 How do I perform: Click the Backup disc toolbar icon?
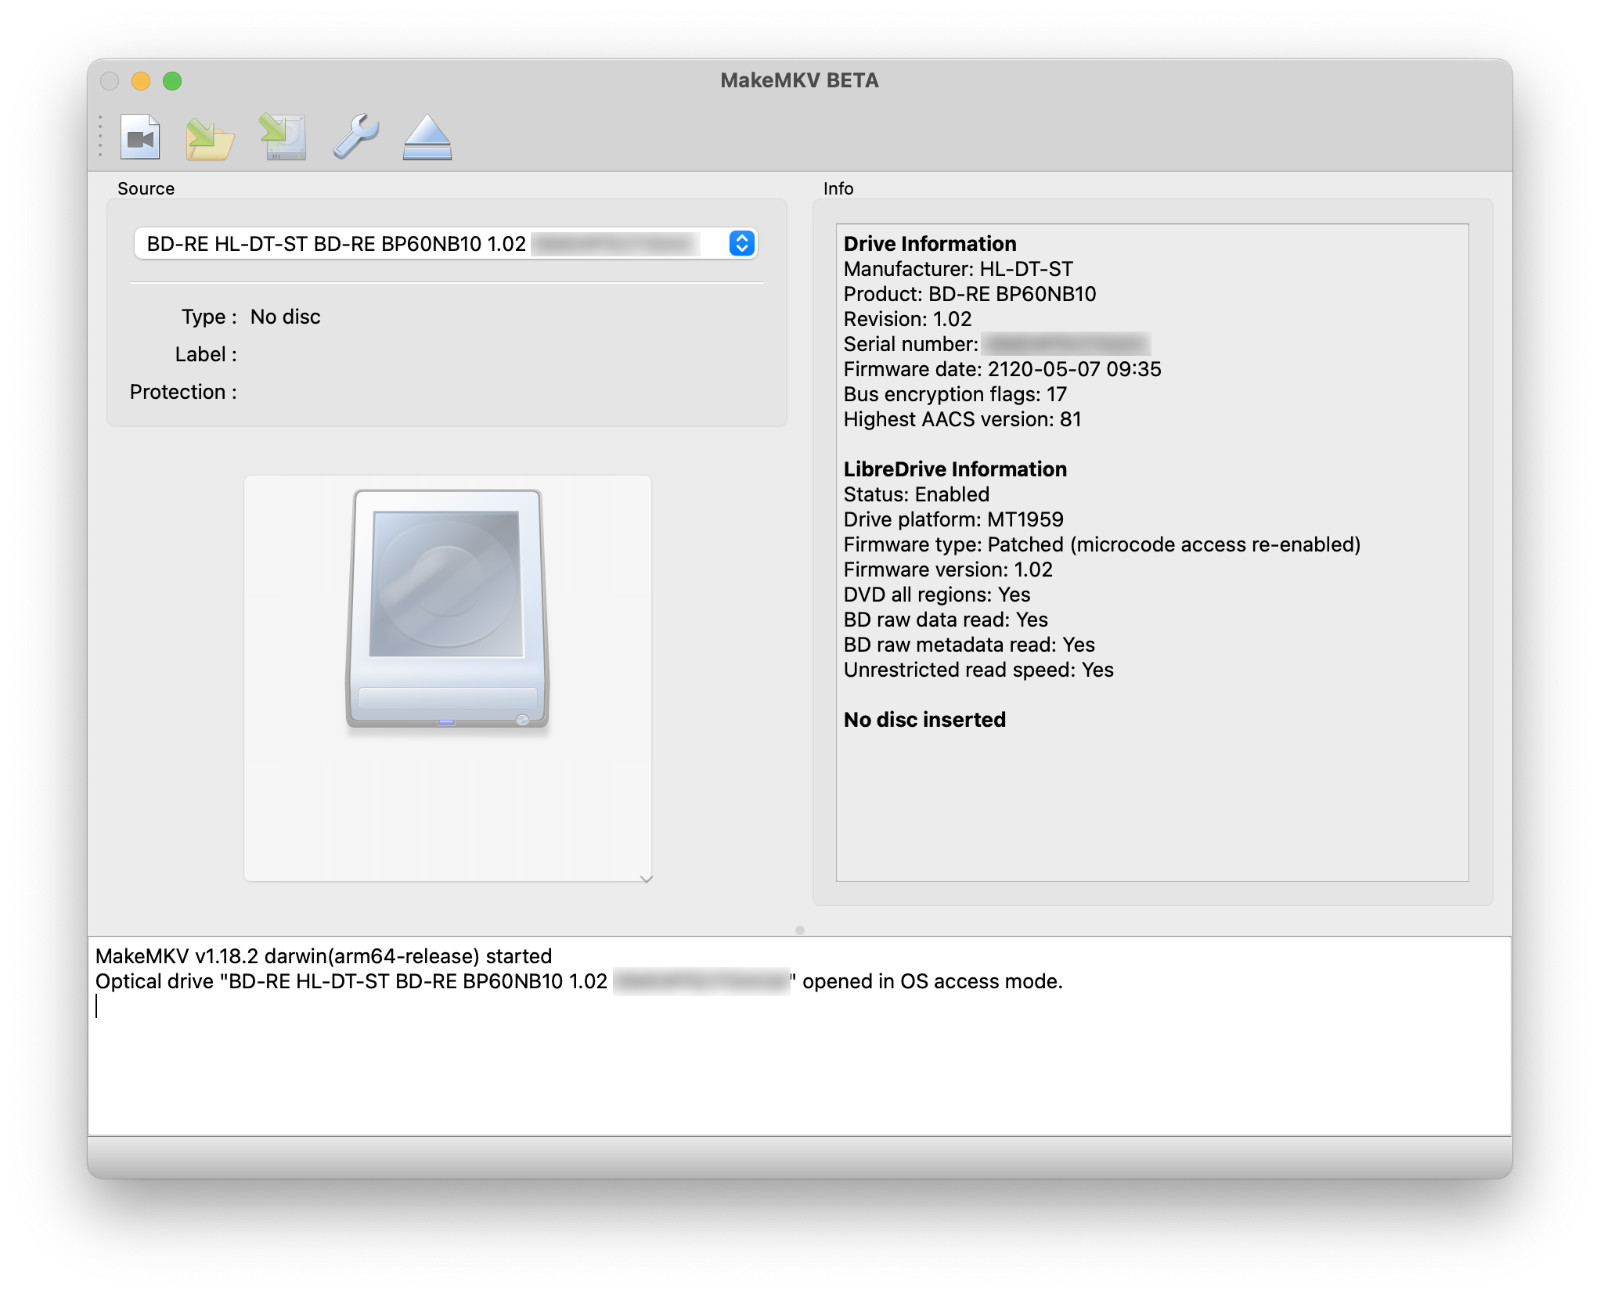coord(283,137)
